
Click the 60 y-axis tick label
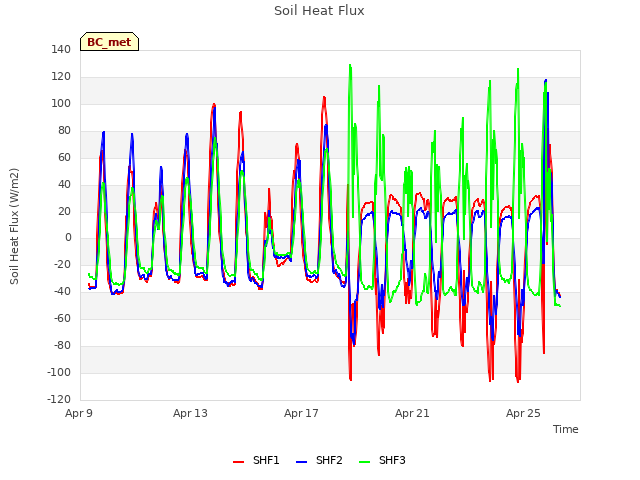click(64, 157)
